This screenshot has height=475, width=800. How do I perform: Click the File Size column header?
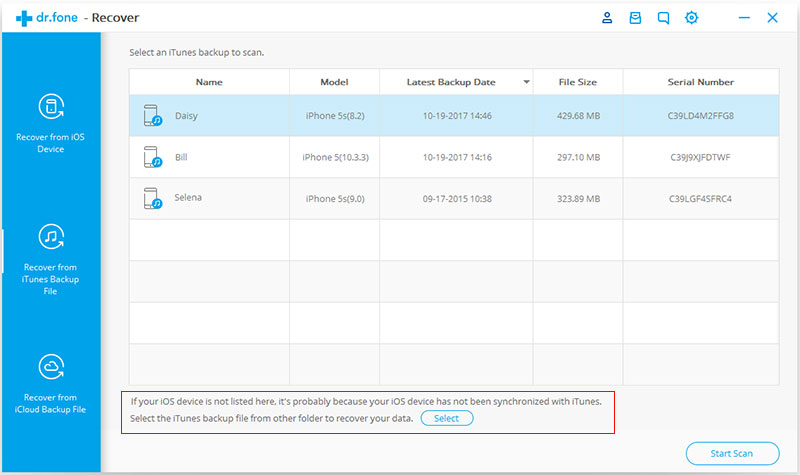[578, 82]
